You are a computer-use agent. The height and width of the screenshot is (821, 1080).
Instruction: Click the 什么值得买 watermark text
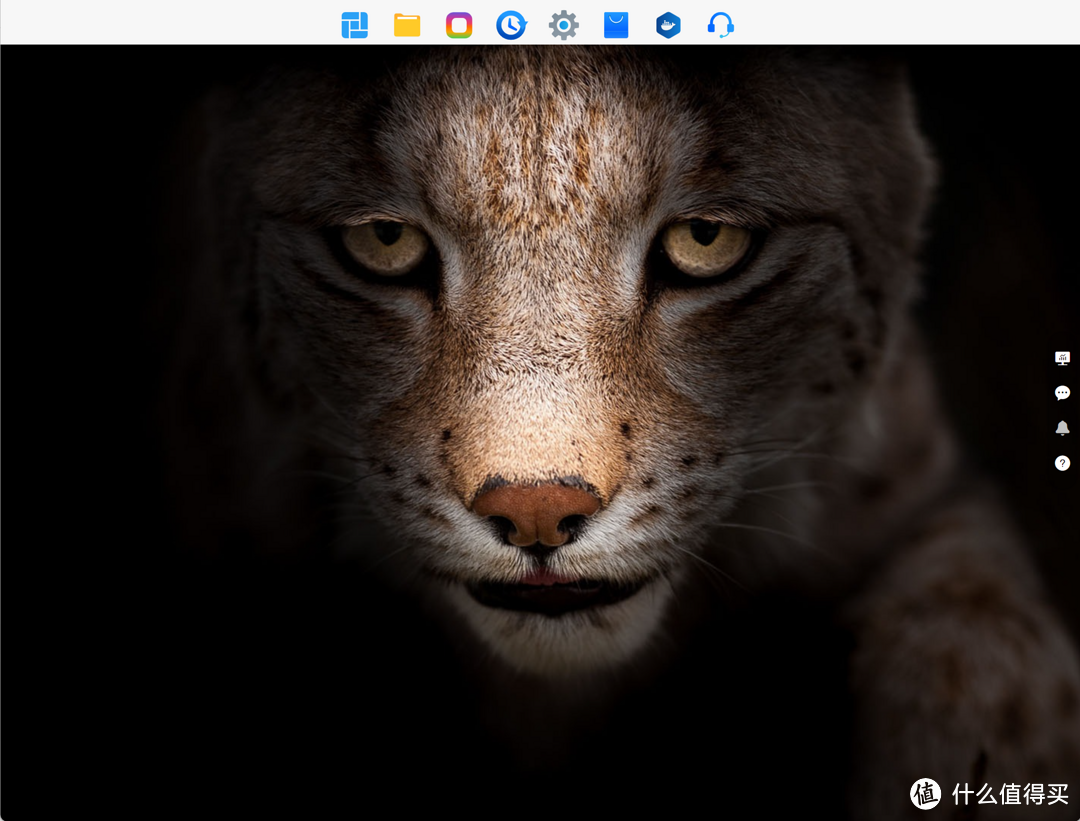point(1010,794)
